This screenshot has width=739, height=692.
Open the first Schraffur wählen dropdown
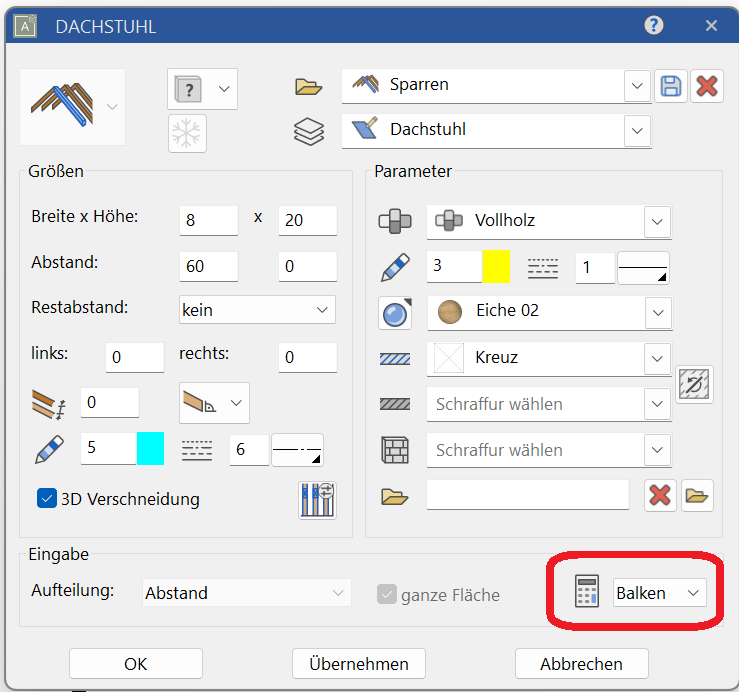(x=657, y=404)
